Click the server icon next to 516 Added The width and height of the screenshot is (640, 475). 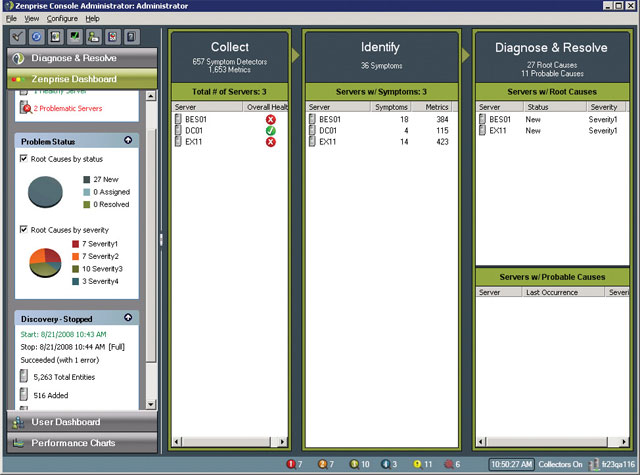[24, 394]
